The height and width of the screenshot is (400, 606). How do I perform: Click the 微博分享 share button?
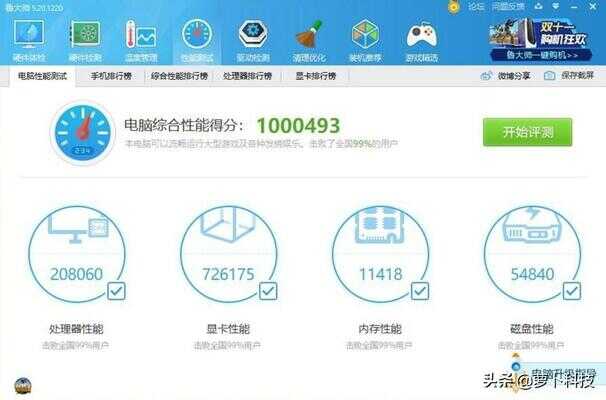[505, 76]
